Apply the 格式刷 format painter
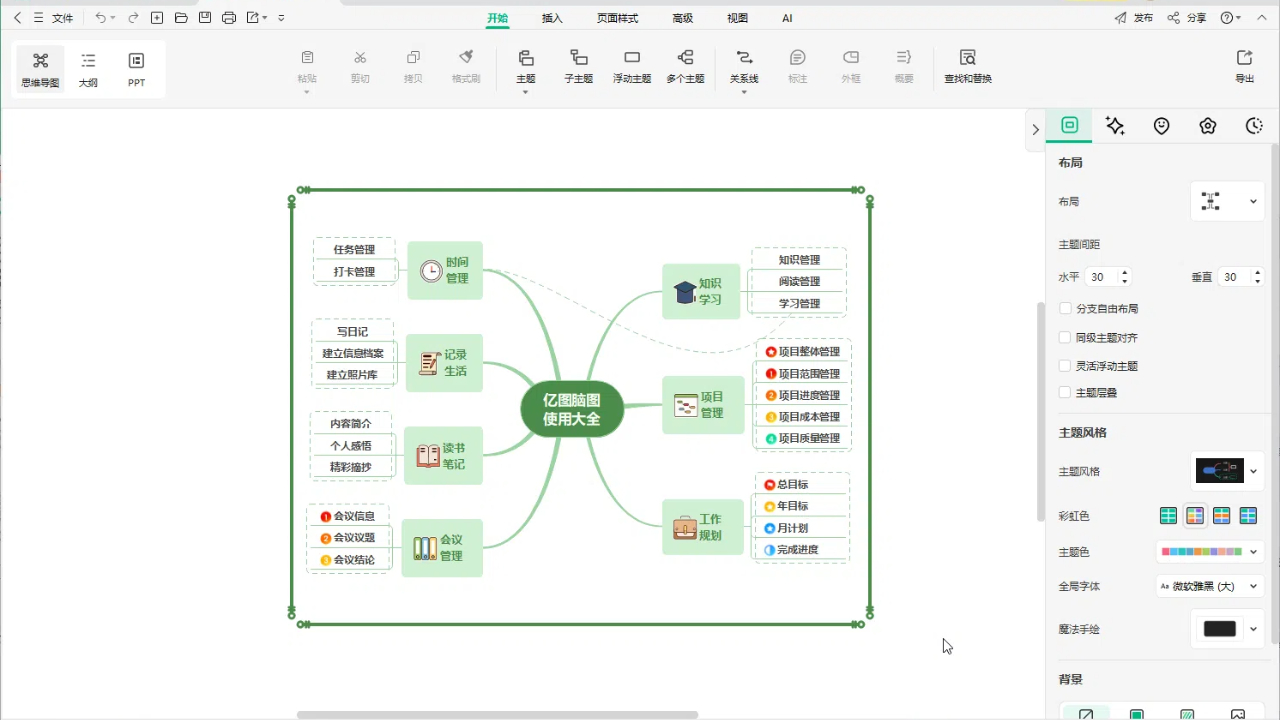This screenshot has width=1280, height=720. pos(466,65)
